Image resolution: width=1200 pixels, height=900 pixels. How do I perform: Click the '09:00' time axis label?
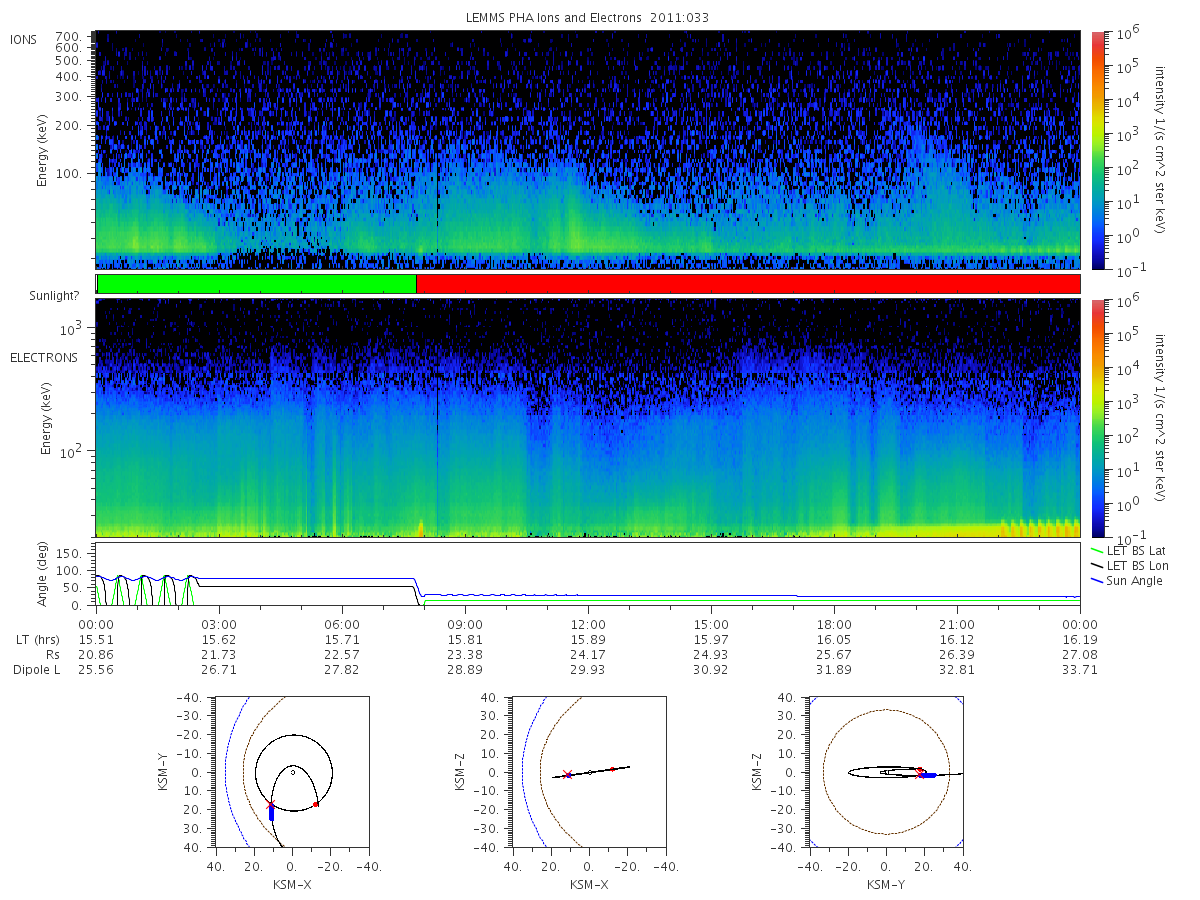tap(465, 623)
